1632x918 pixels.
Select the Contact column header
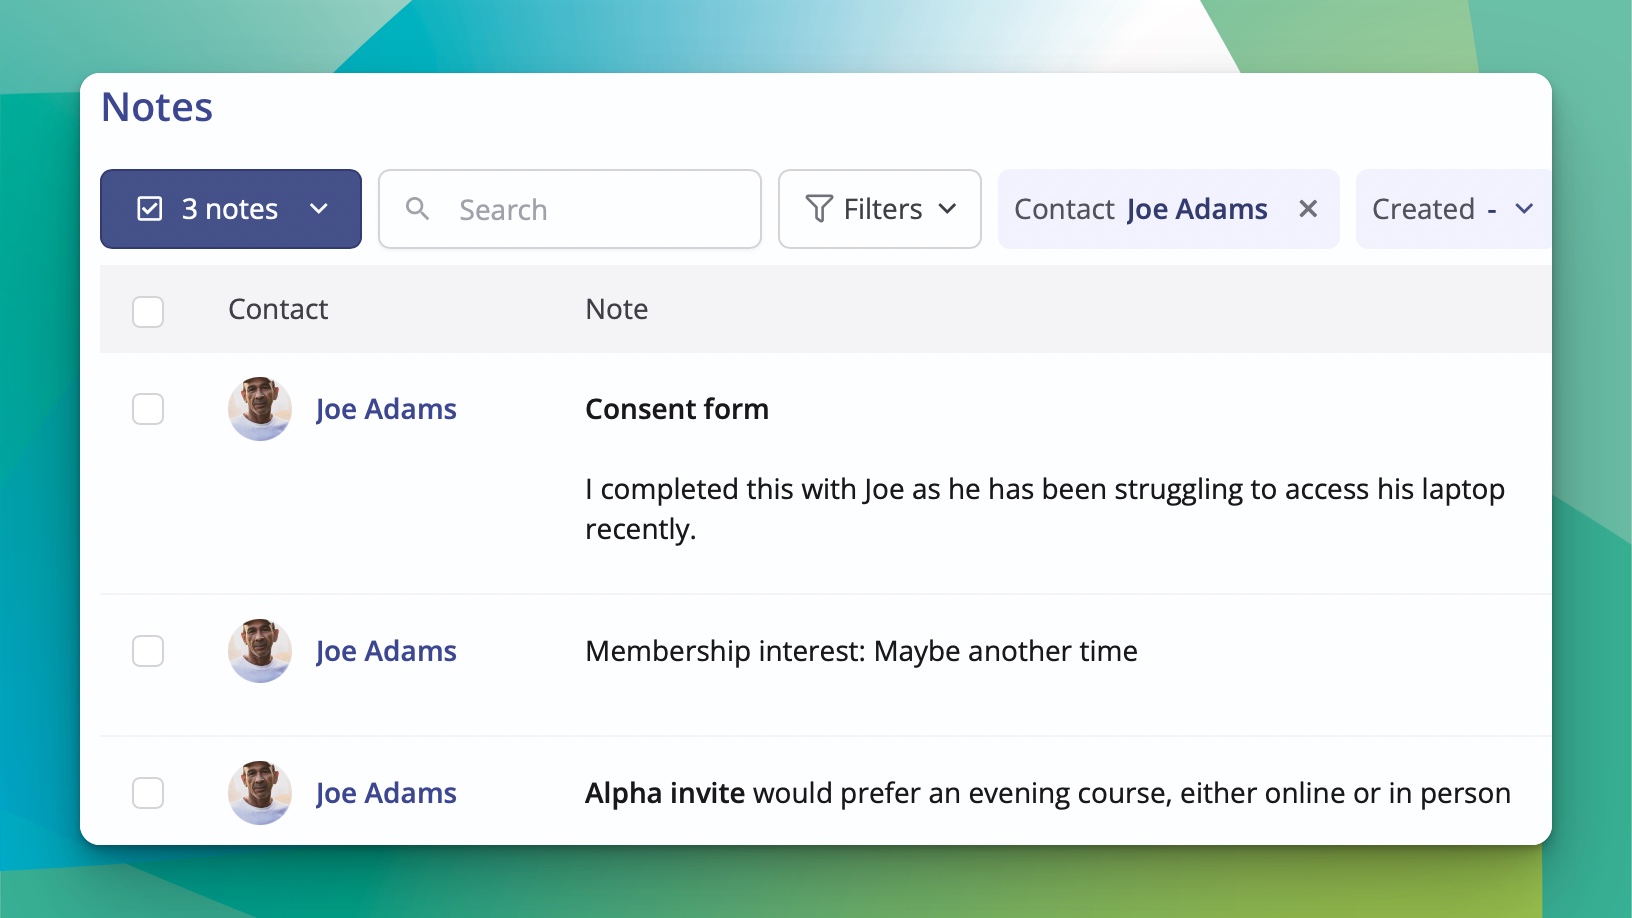click(x=277, y=309)
